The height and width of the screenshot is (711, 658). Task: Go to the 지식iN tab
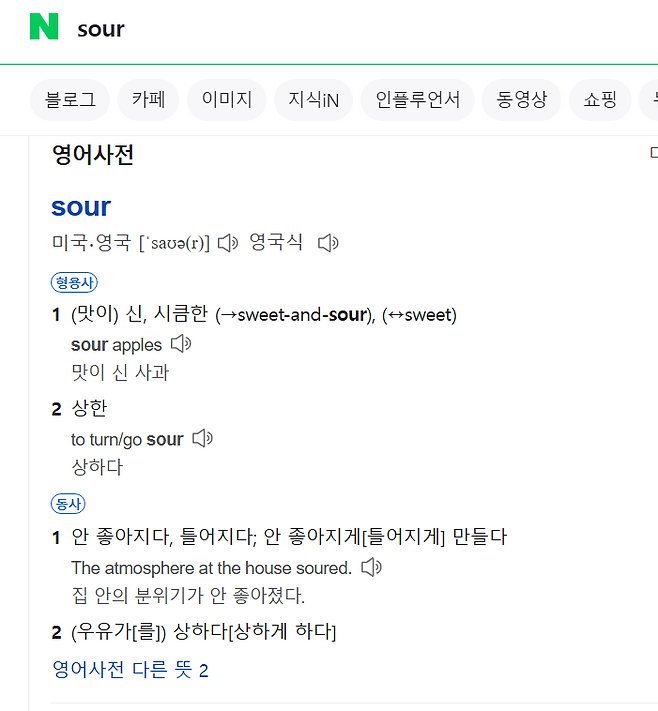pos(313,100)
